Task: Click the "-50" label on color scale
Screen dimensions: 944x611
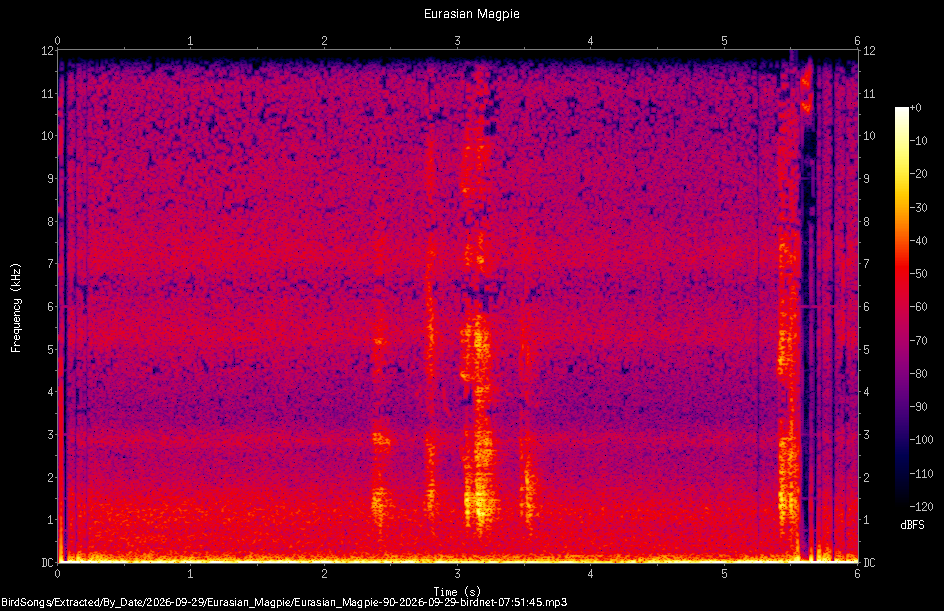Action: coord(918,273)
